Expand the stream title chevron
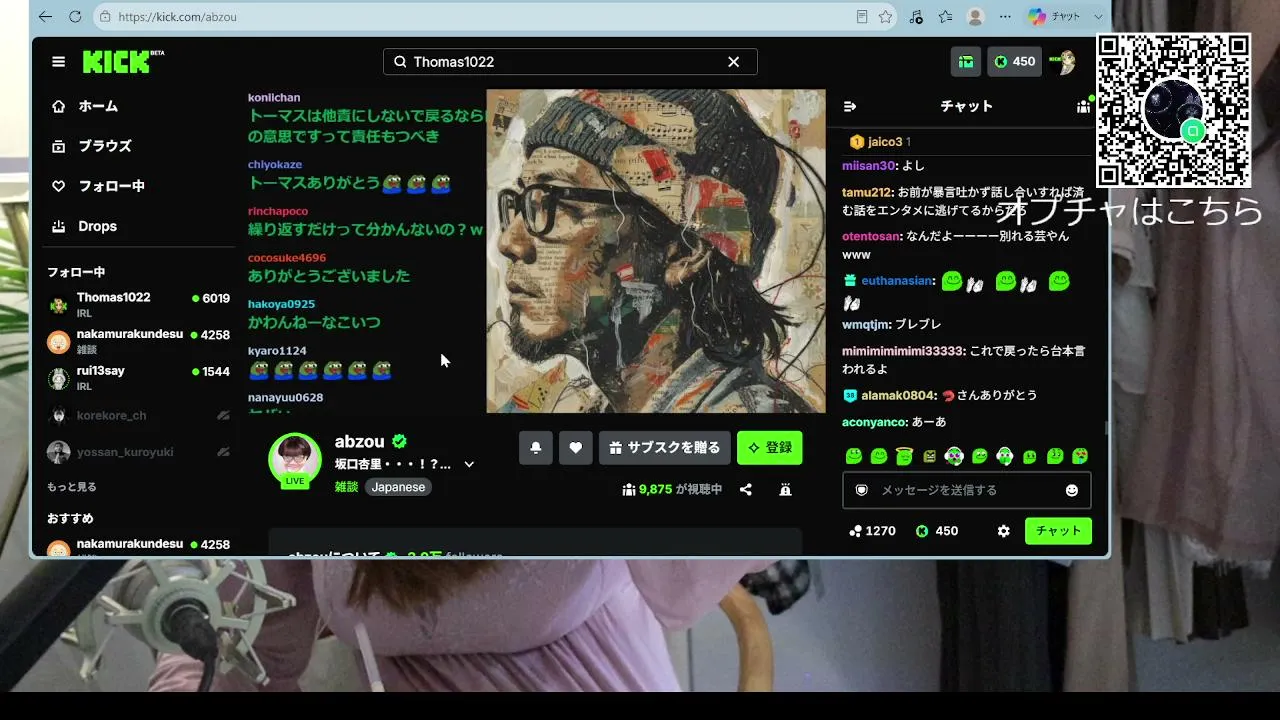Screen dimensions: 1280x720 point(469,465)
